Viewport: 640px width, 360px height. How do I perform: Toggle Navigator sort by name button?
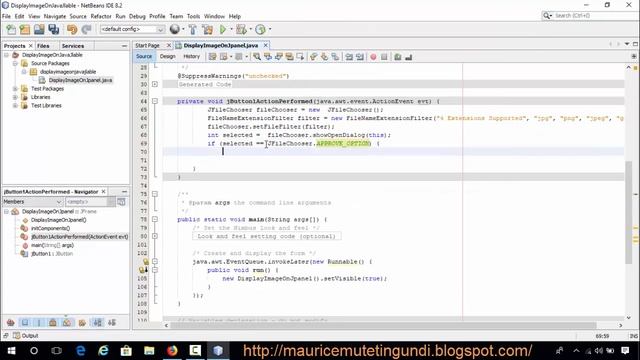click(x=98, y=323)
